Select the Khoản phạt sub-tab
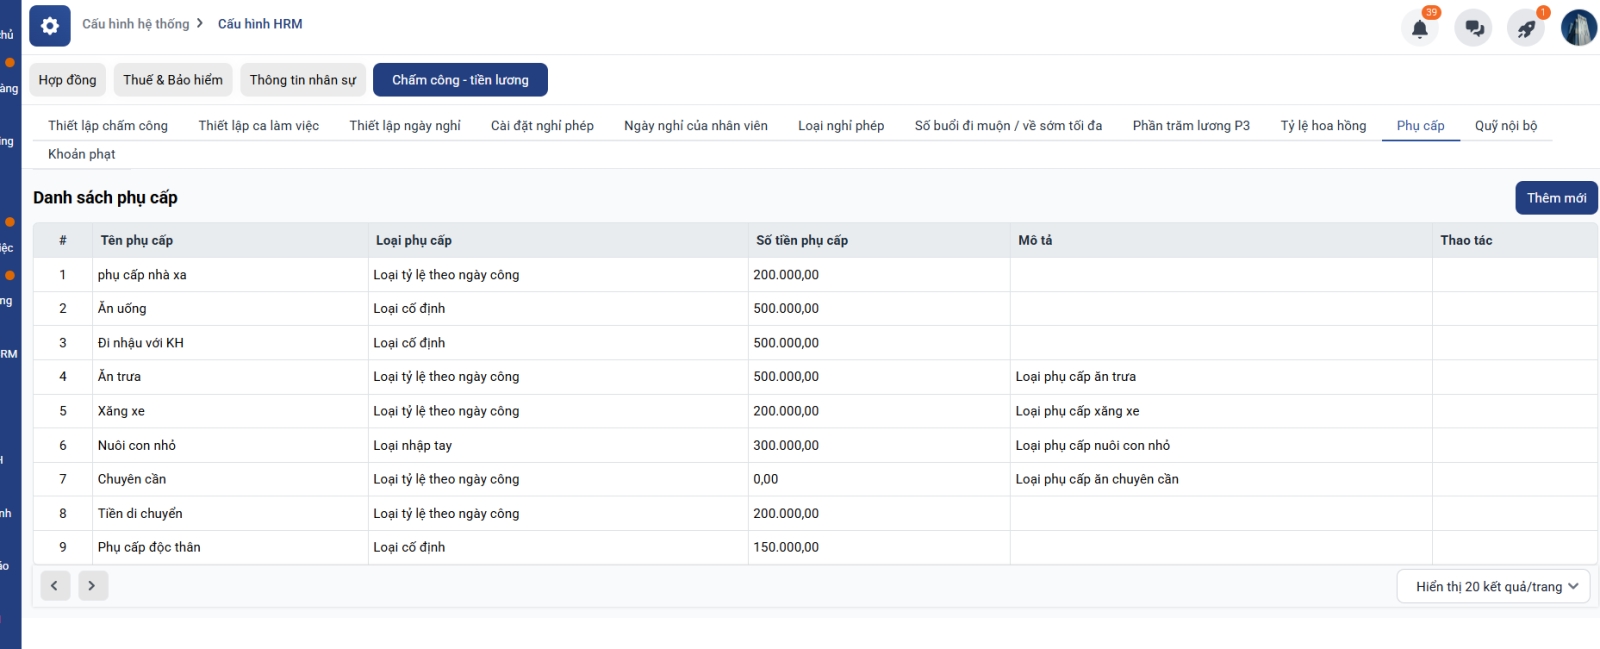The width and height of the screenshot is (1600, 649). coord(82,154)
